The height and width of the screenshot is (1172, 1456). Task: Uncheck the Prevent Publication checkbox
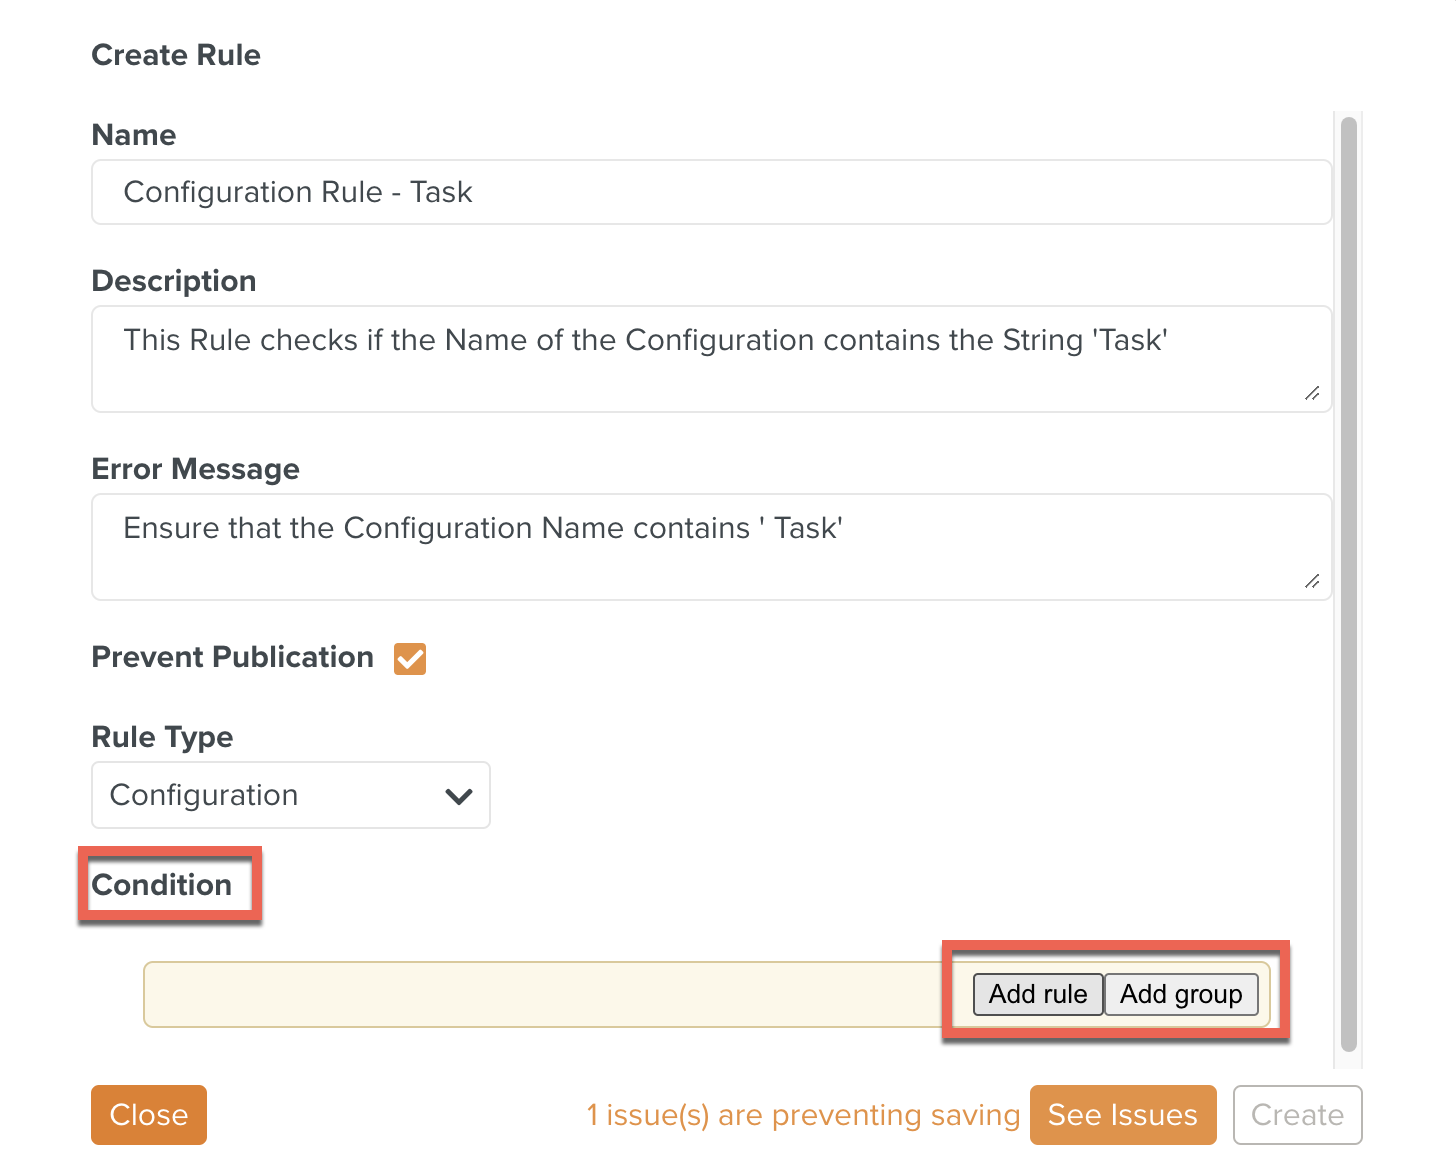tap(410, 659)
